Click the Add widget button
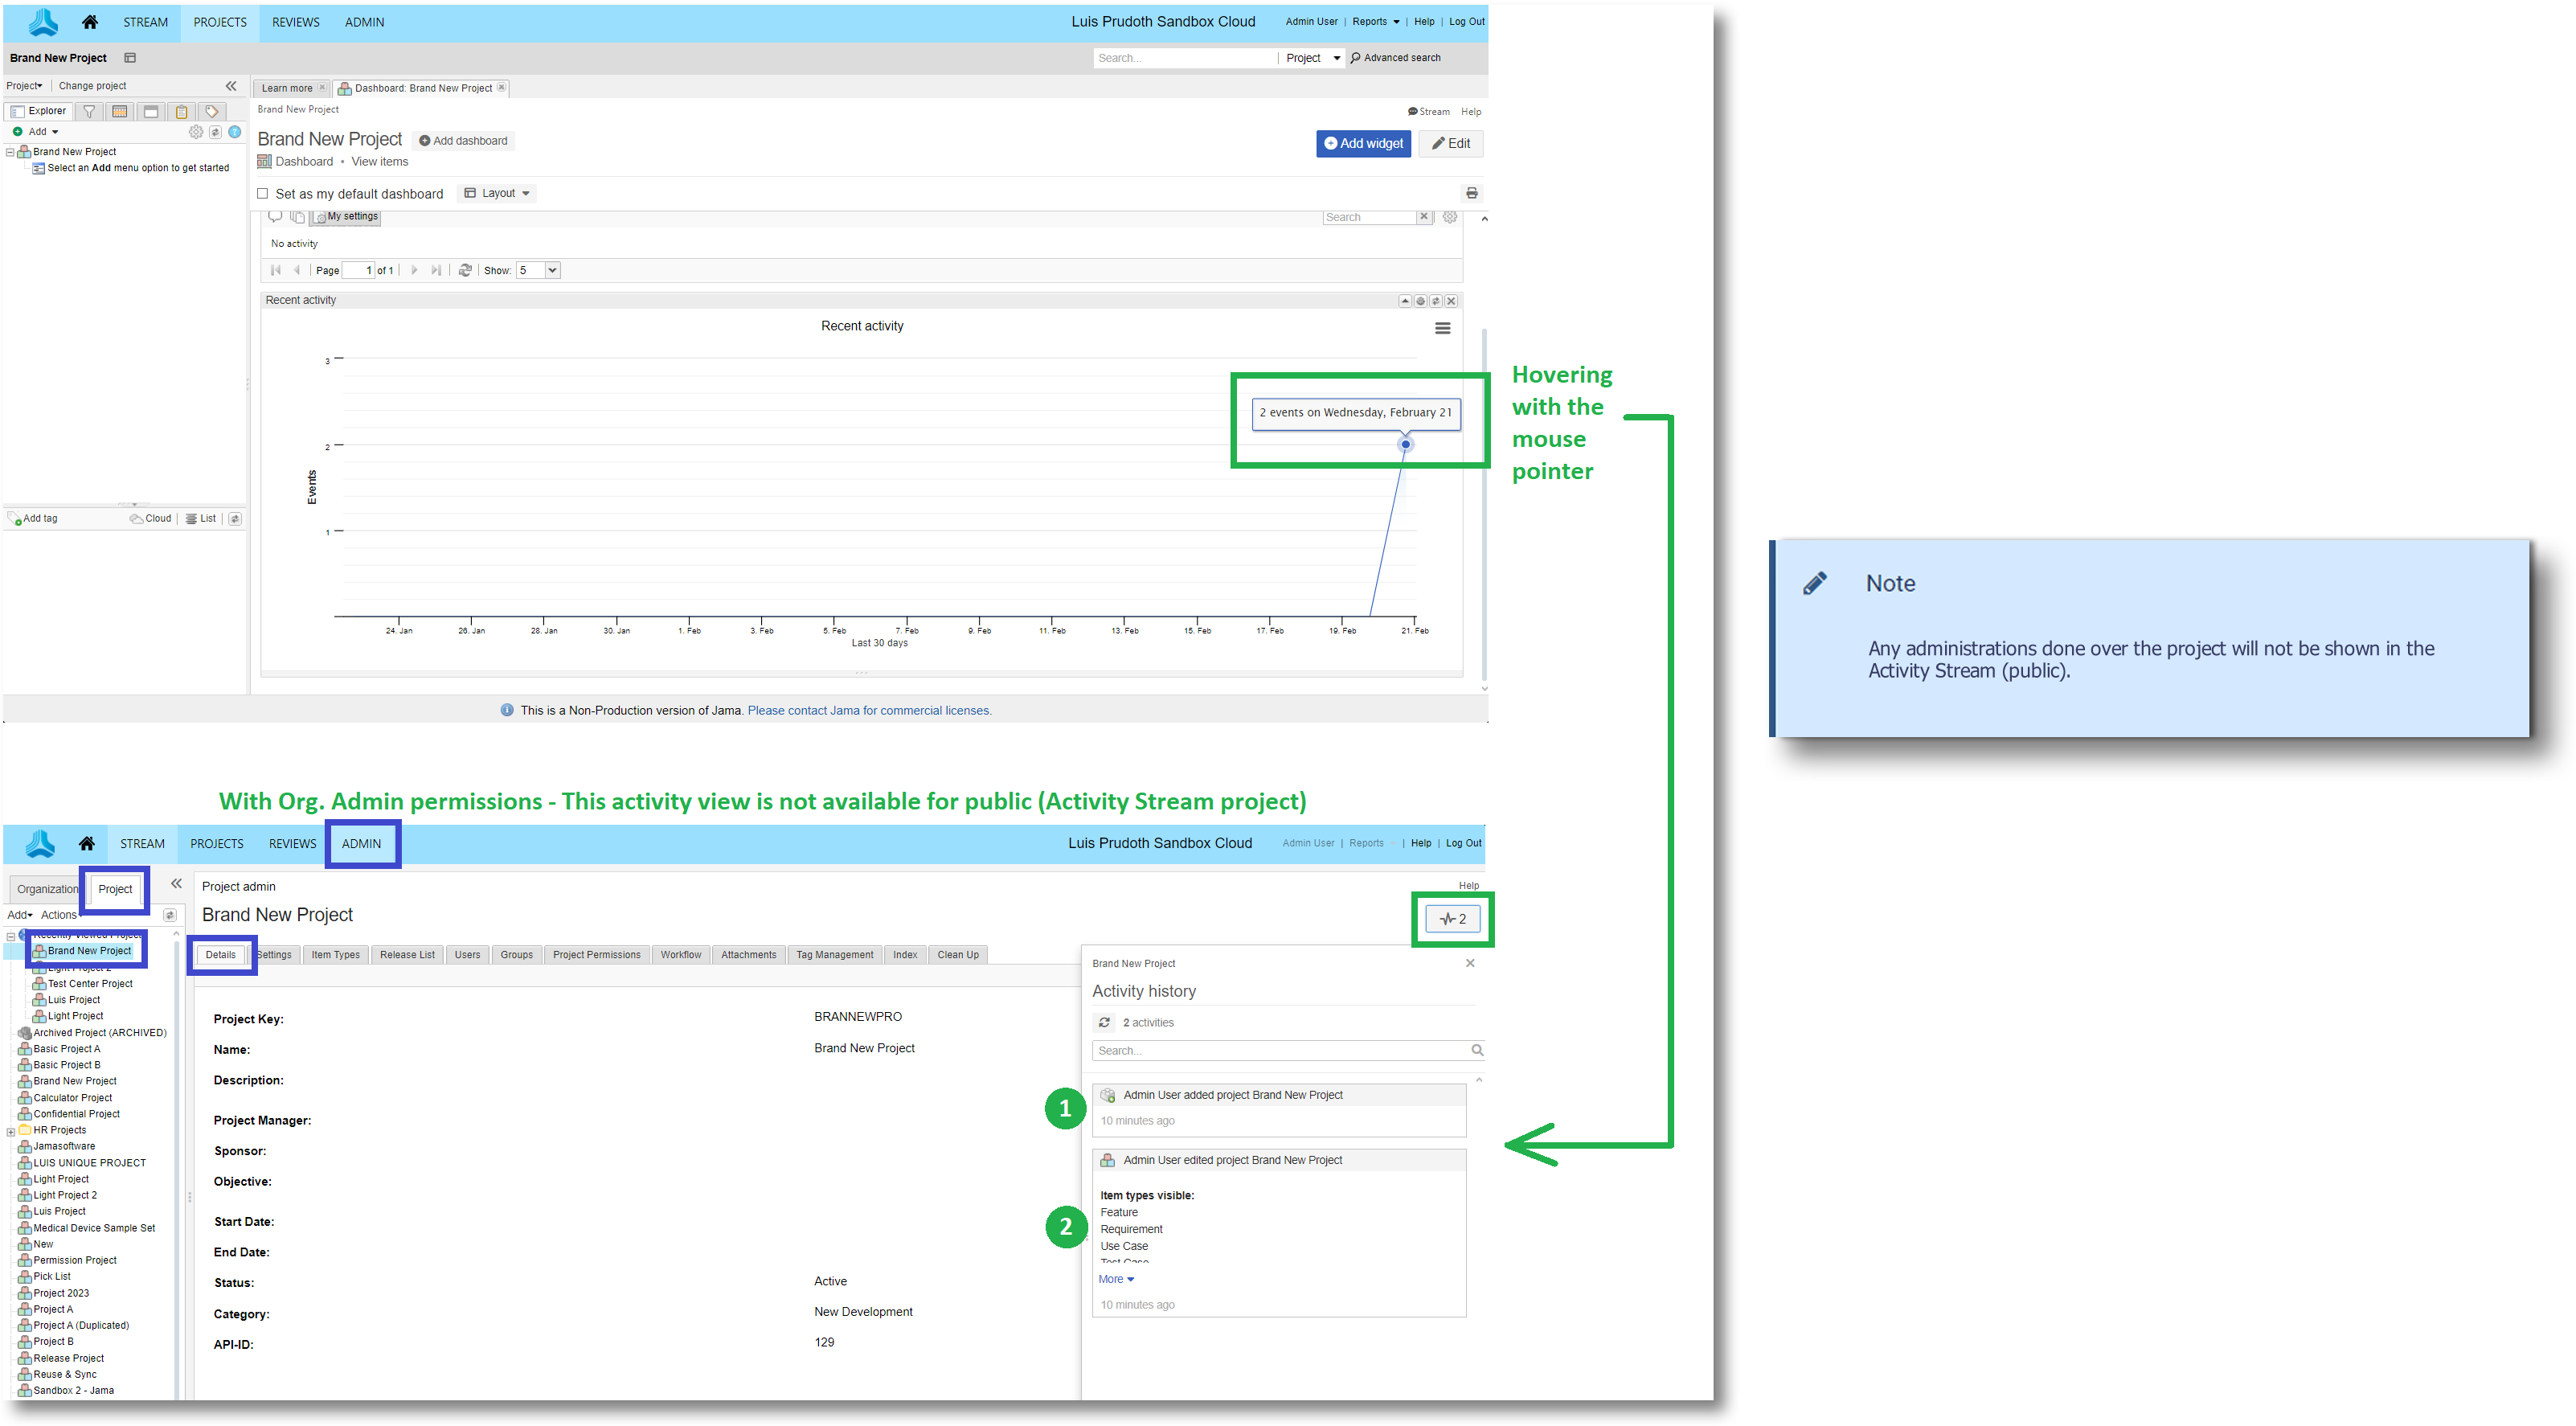 pyautogui.click(x=1364, y=144)
